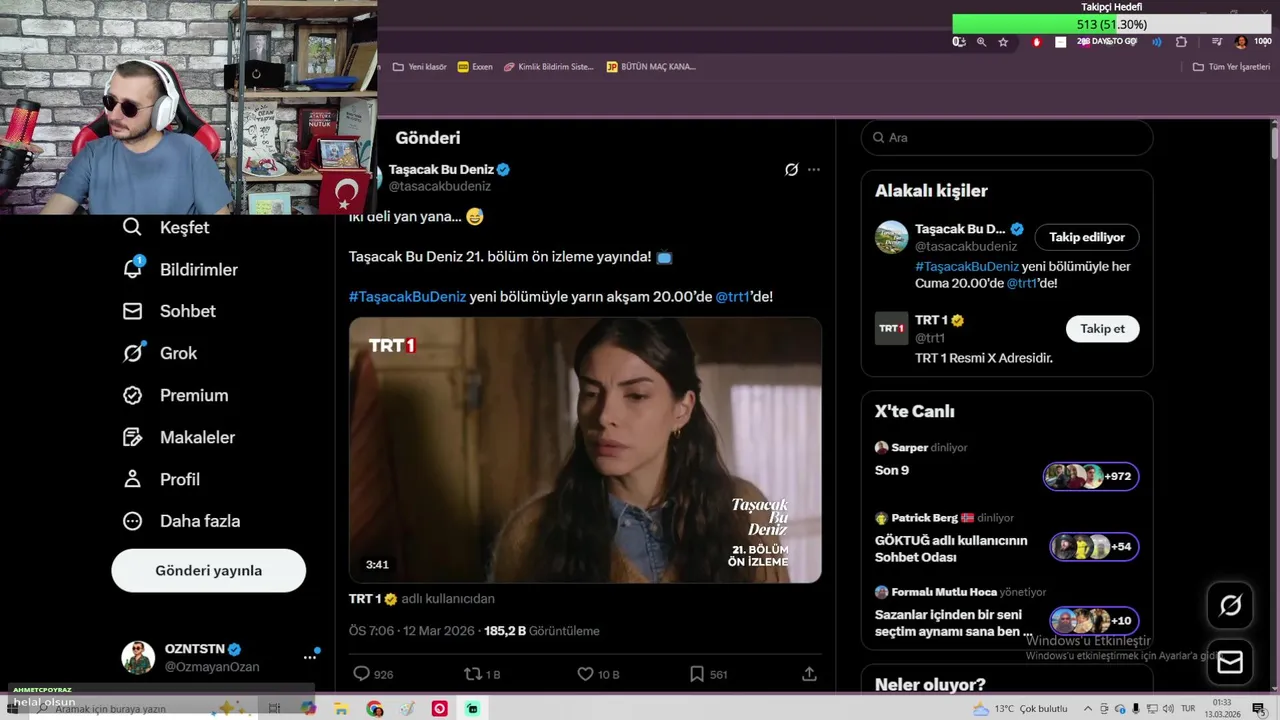Click Gönderi yayınla button
The image size is (1280, 720).
209,570
